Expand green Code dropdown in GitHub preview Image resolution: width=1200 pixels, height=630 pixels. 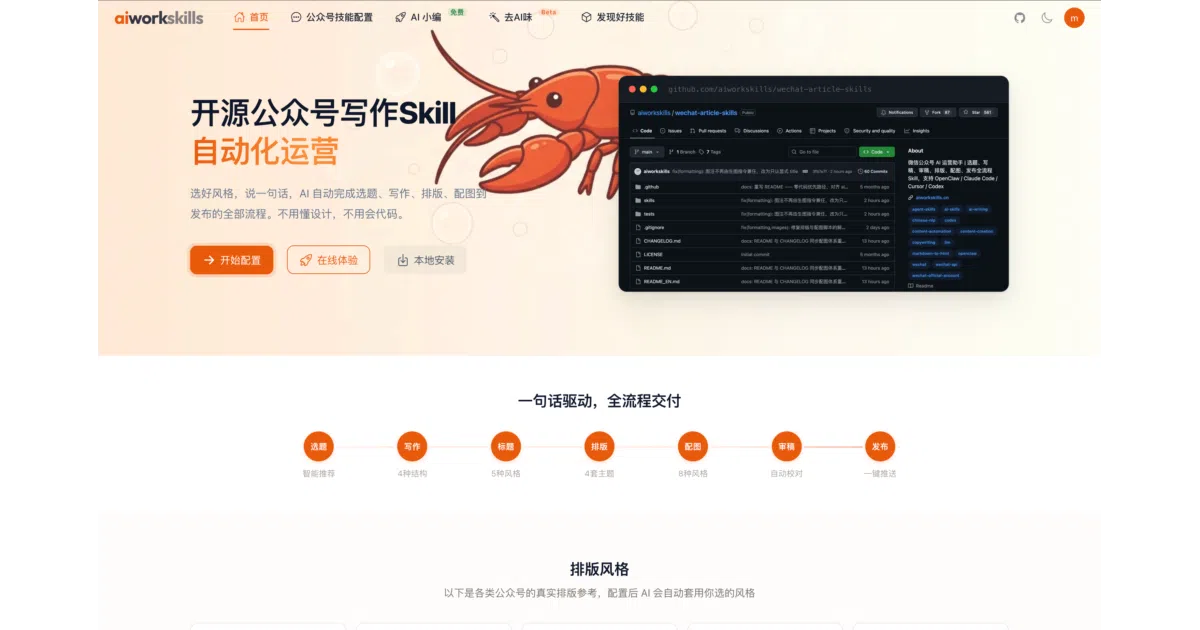pyautogui.click(x=876, y=152)
